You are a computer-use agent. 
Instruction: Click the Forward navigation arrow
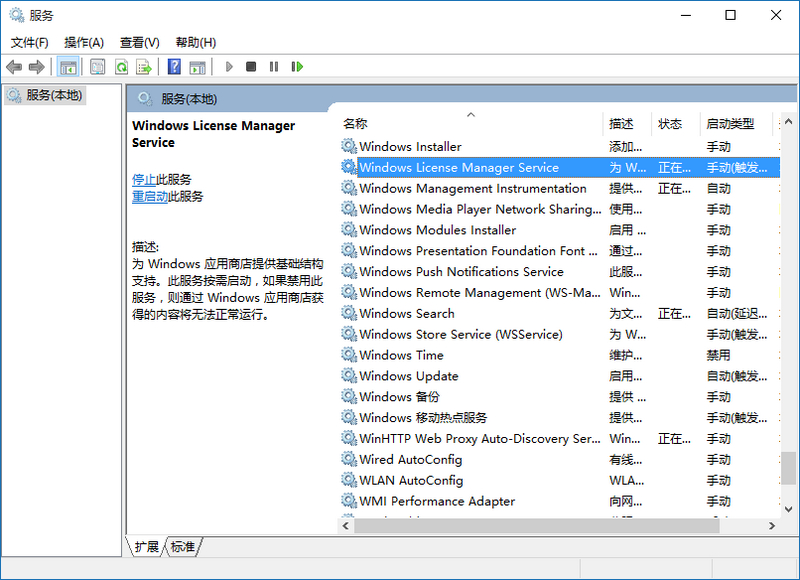[x=37, y=67]
